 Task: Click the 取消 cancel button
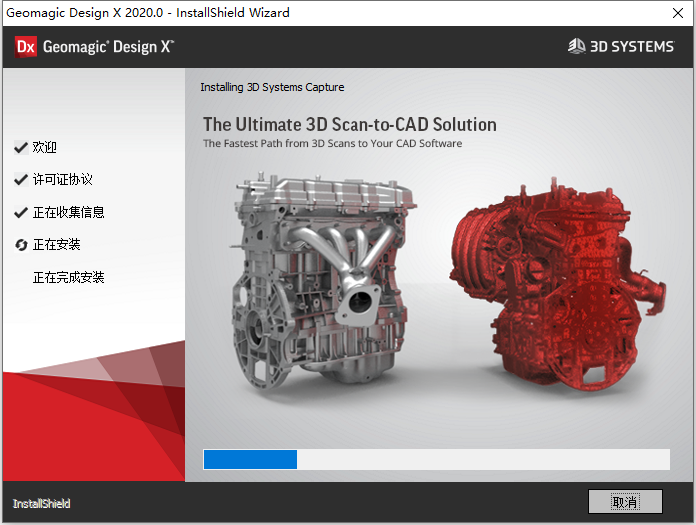625,502
